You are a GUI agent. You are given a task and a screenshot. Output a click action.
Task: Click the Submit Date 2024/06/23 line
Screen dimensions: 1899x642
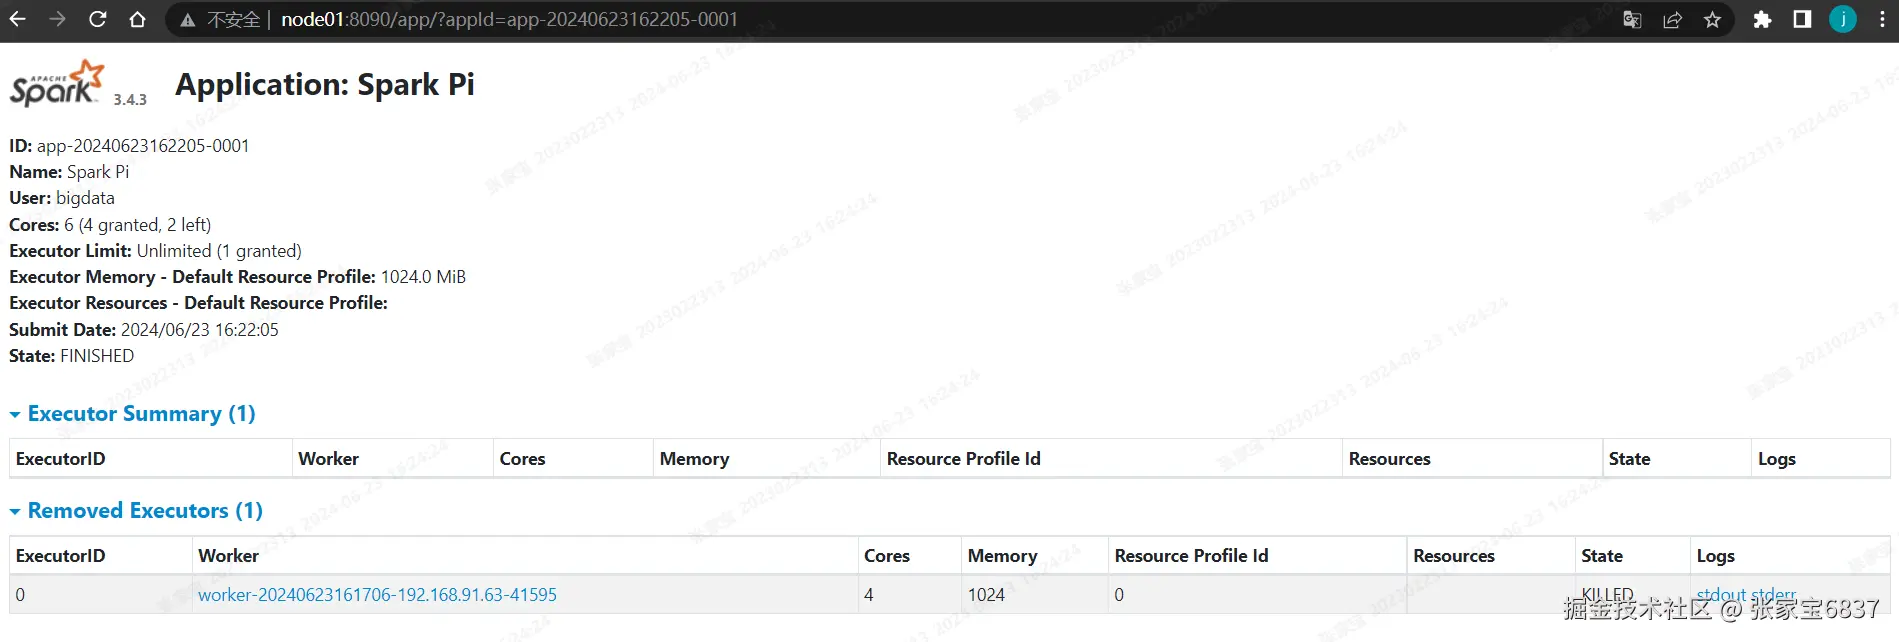[144, 330]
